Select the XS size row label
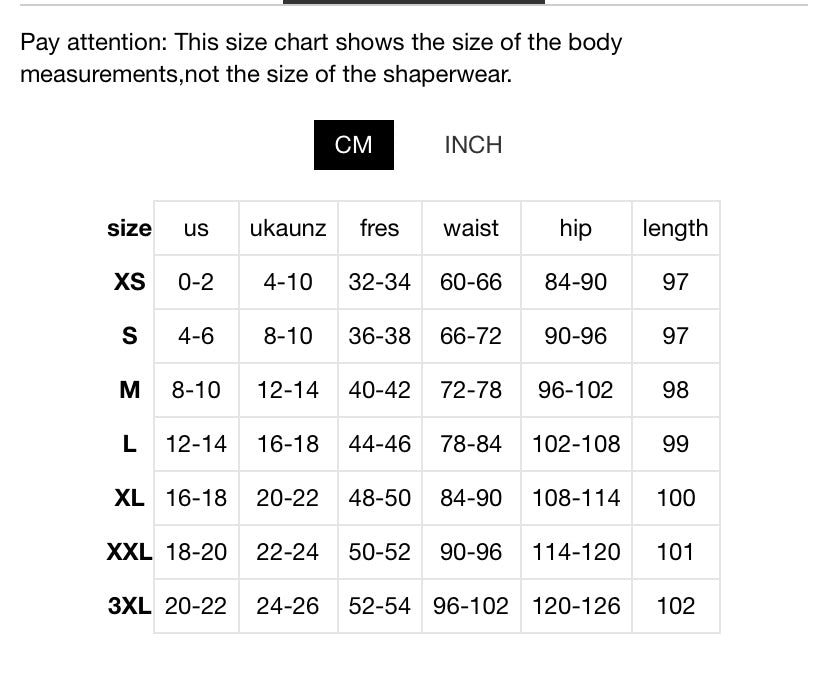The height and width of the screenshot is (696, 828). tap(129, 282)
